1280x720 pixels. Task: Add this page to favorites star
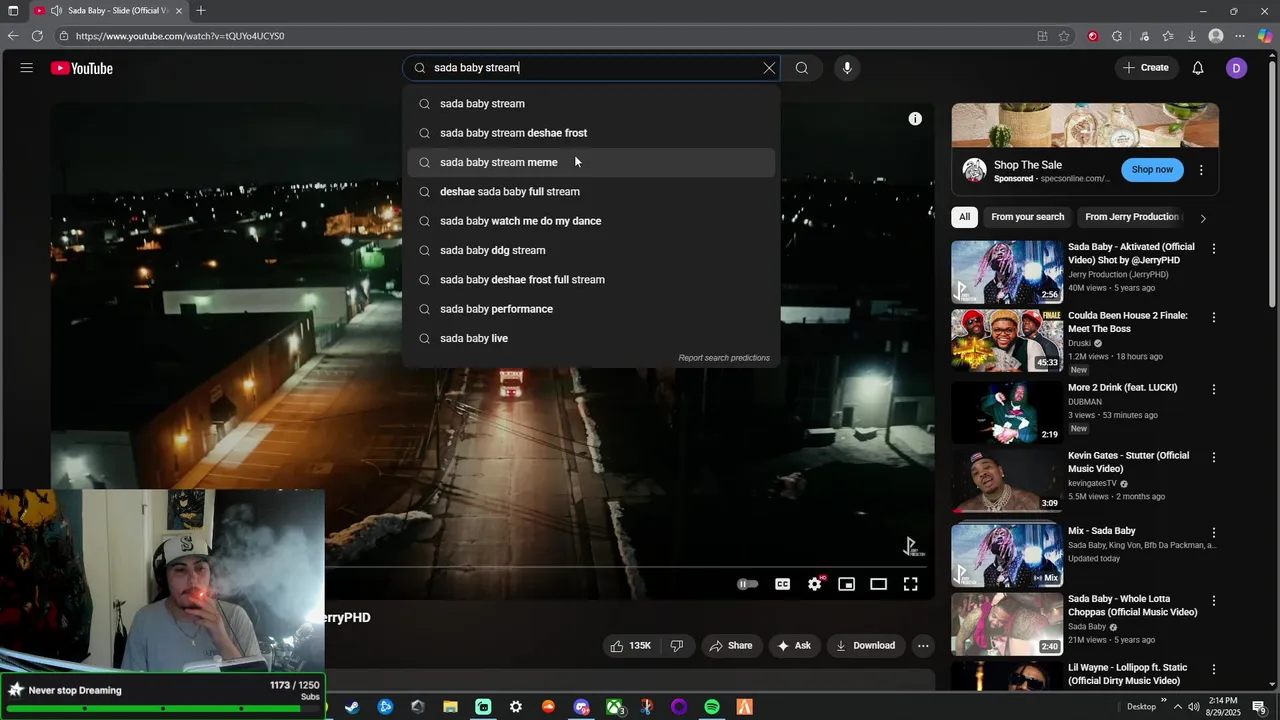tap(1064, 36)
